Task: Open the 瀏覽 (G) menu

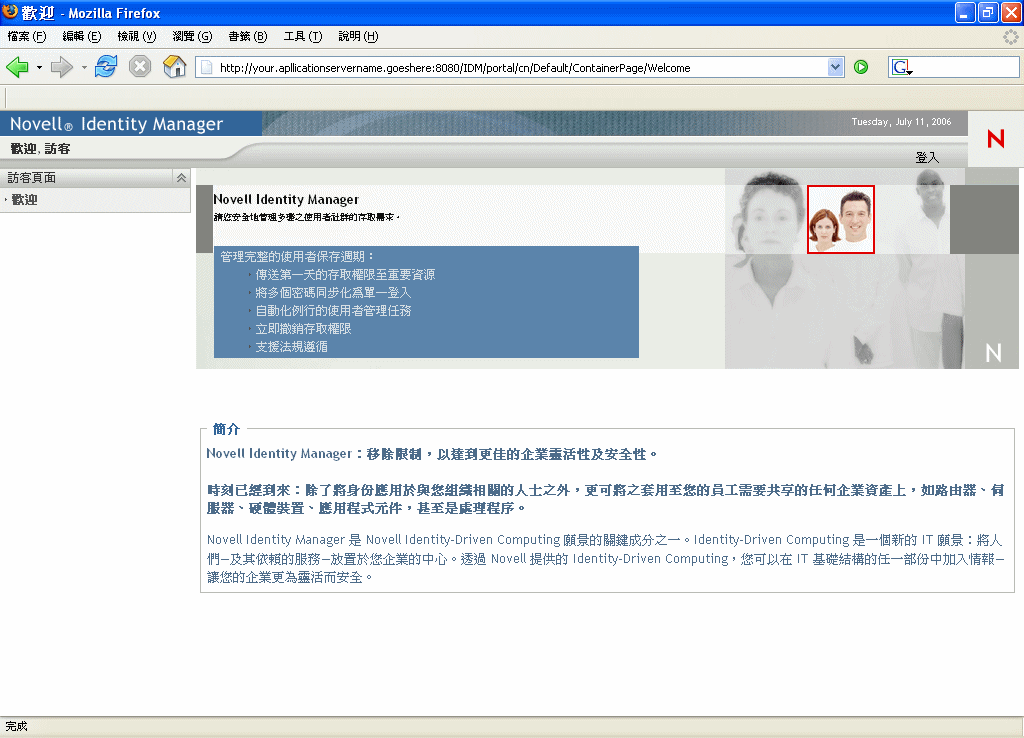Action: click(x=192, y=37)
